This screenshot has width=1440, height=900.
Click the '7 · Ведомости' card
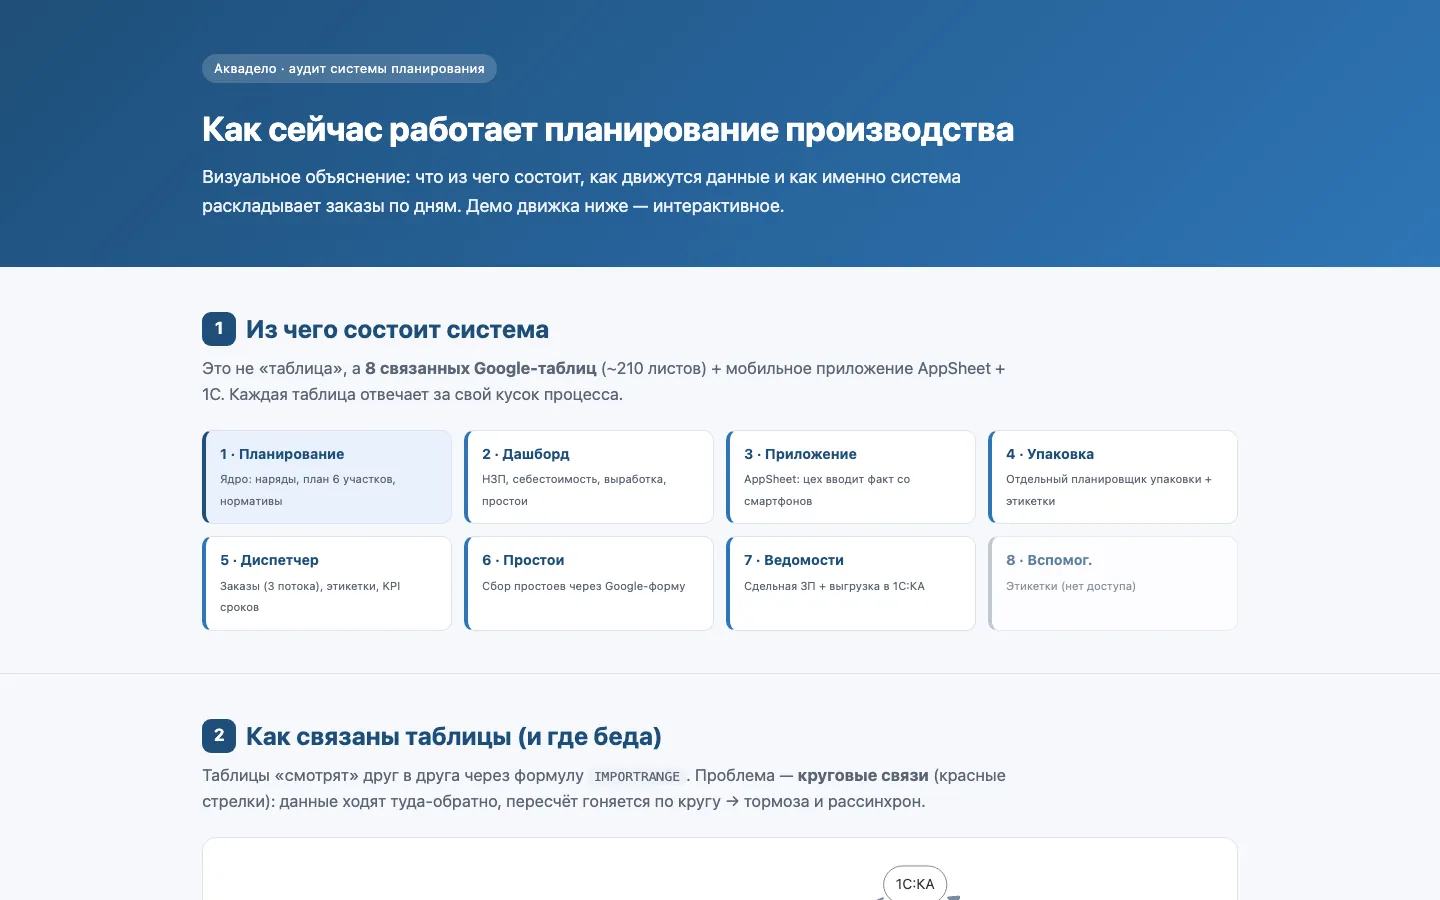tap(851, 584)
